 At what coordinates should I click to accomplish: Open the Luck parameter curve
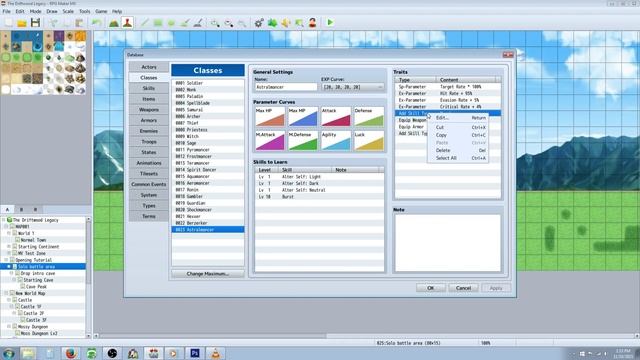tap(369, 141)
